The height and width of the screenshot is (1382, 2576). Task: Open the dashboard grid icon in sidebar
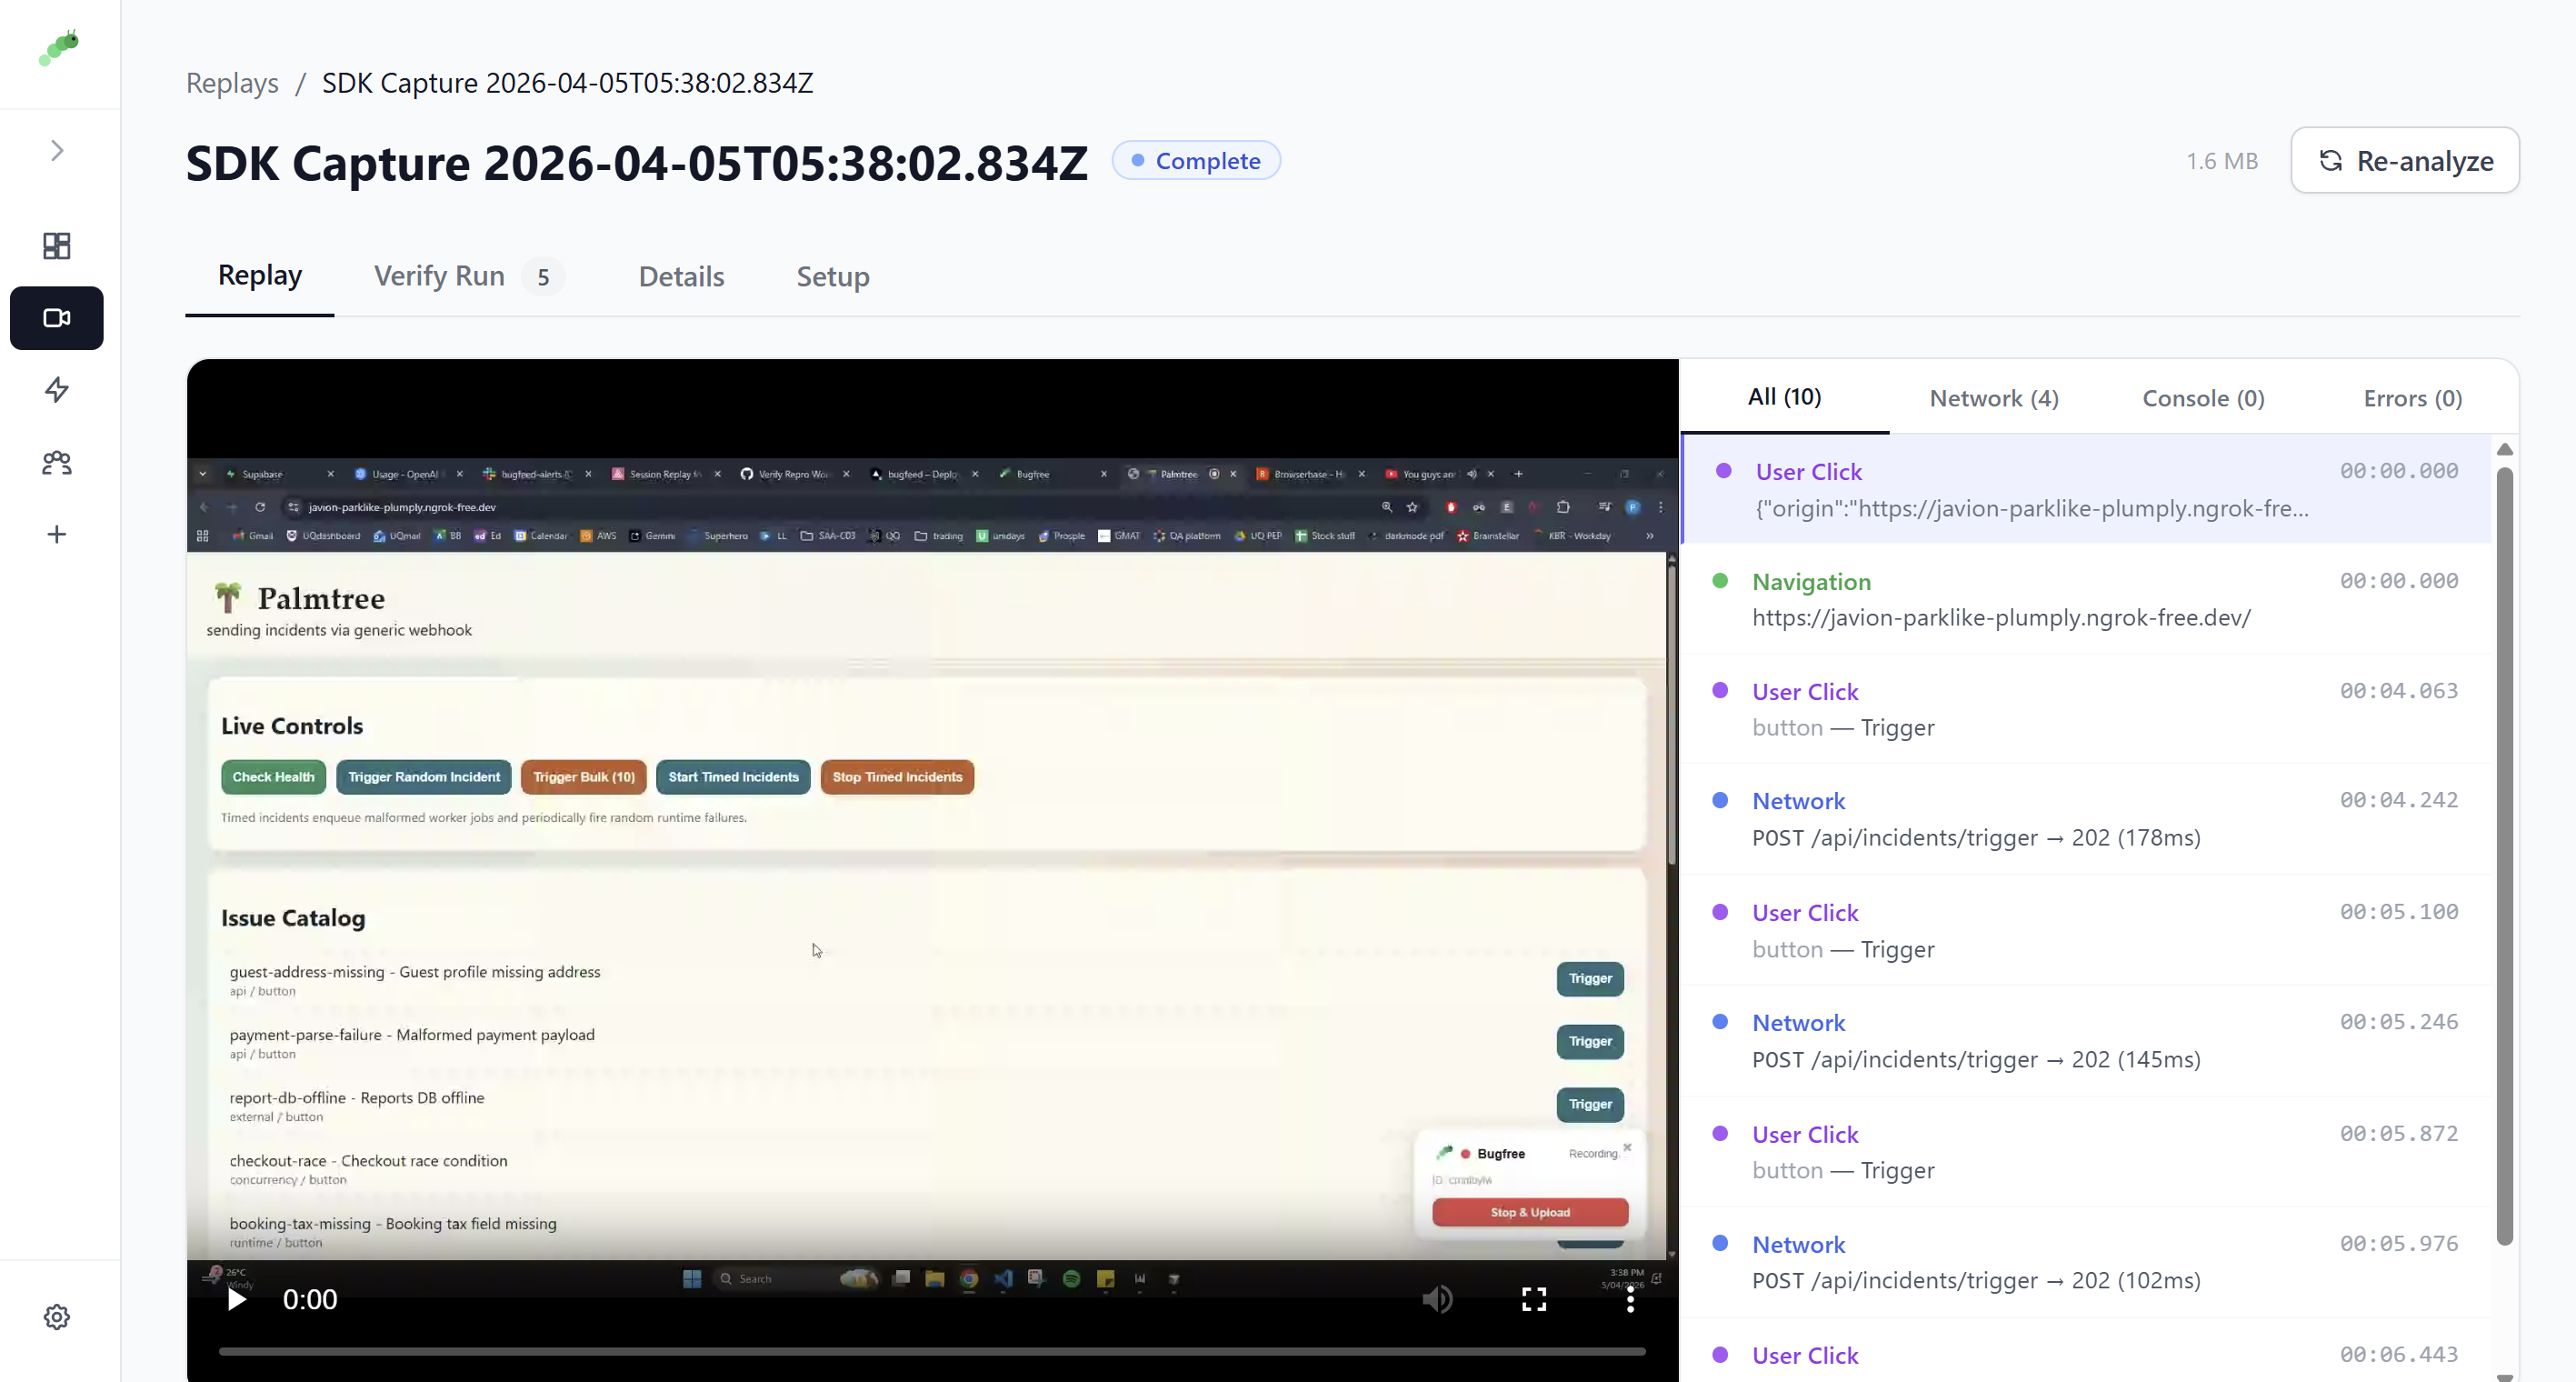click(x=56, y=245)
